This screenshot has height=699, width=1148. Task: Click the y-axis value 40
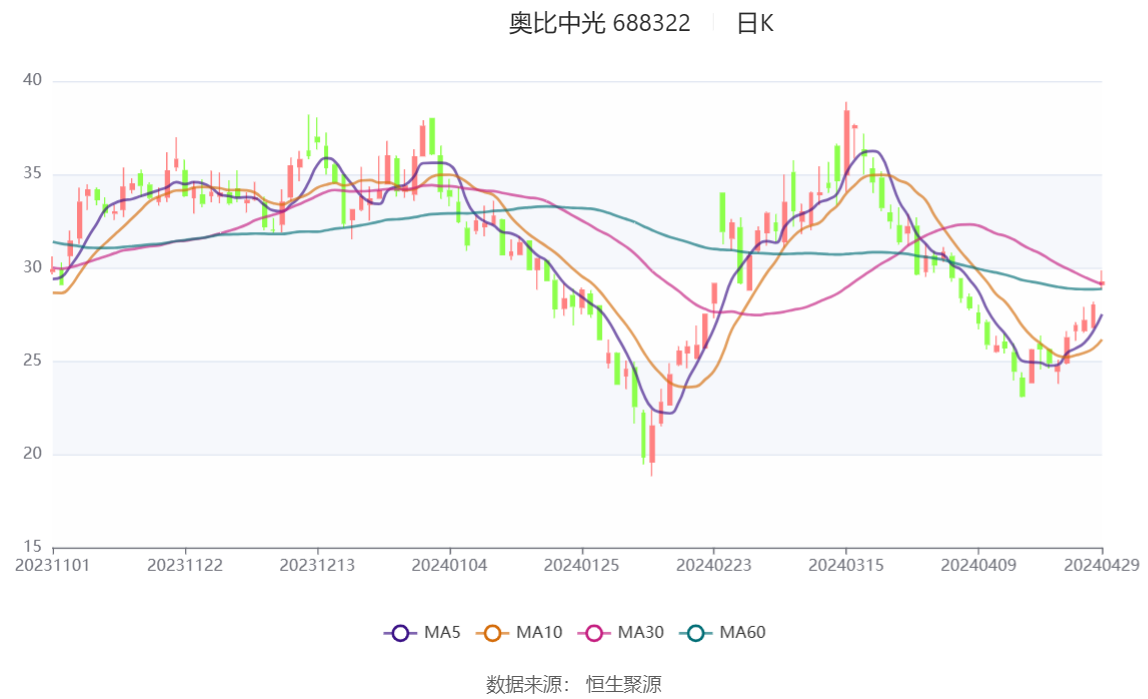pyautogui.click(x=32, y=80)
